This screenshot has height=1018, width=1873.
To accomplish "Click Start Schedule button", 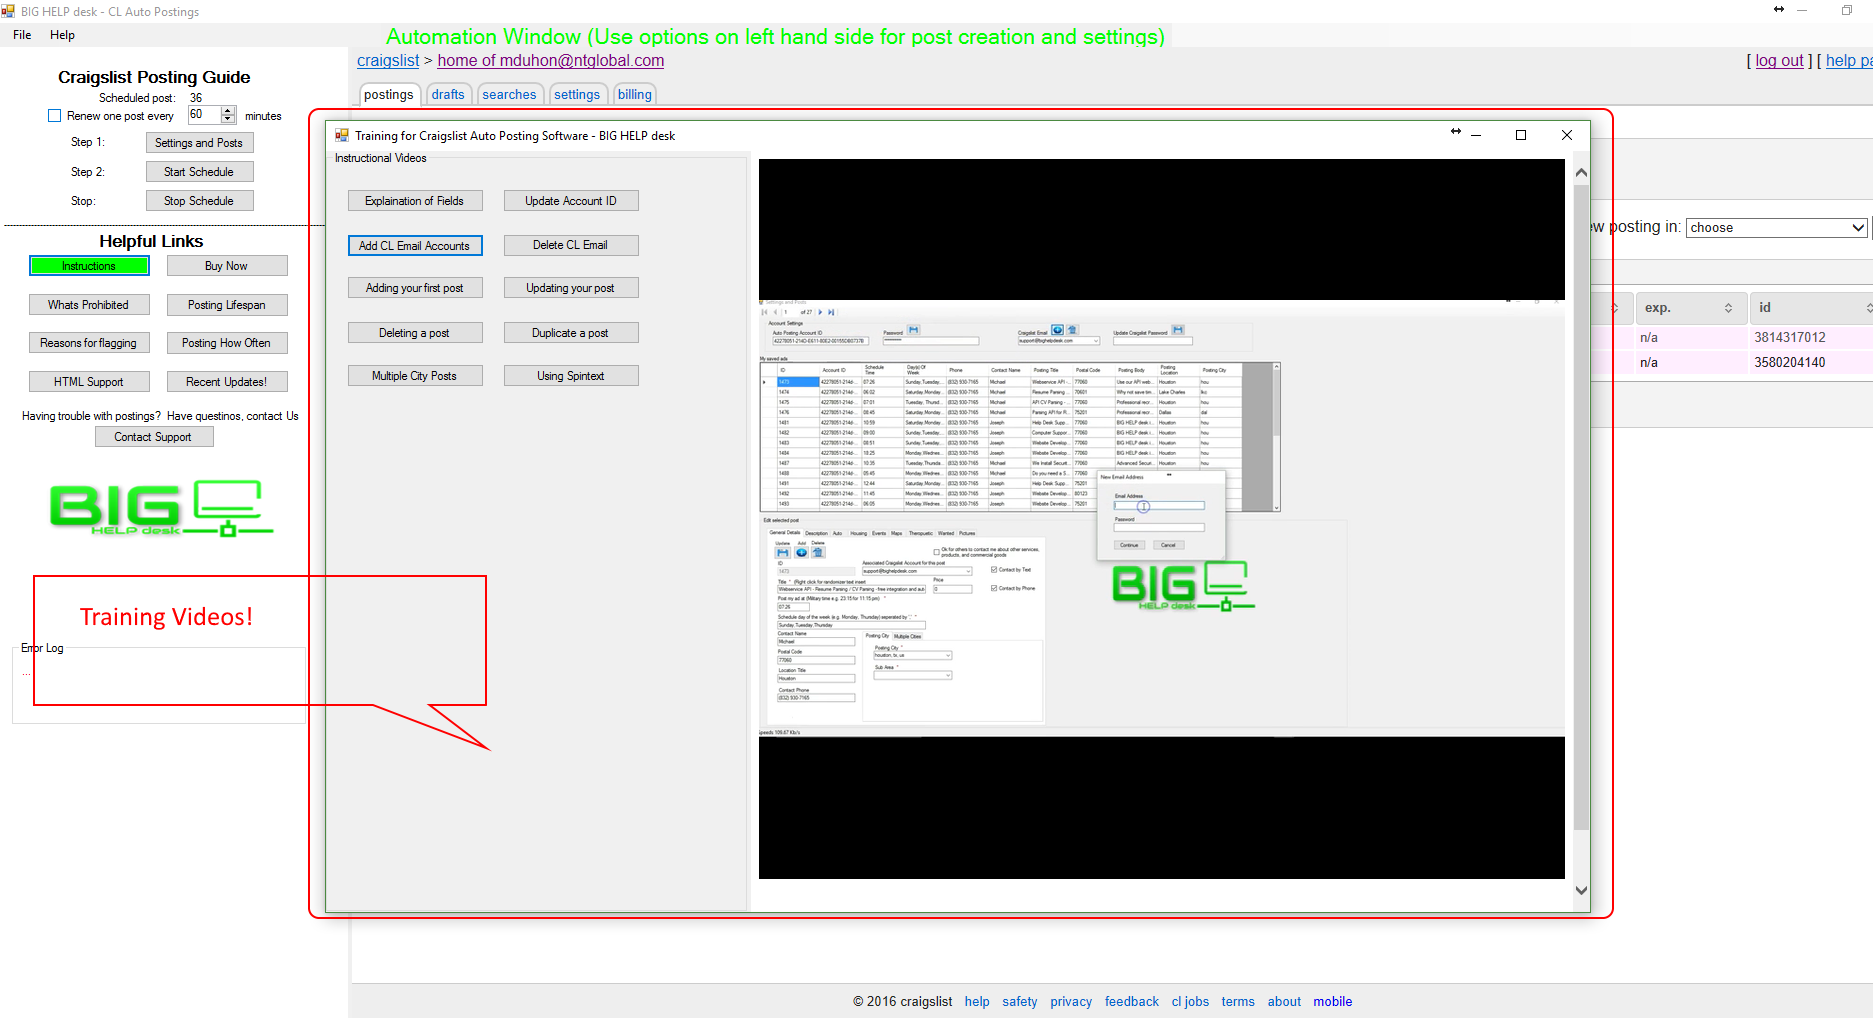I will click(x=199, y=172).
